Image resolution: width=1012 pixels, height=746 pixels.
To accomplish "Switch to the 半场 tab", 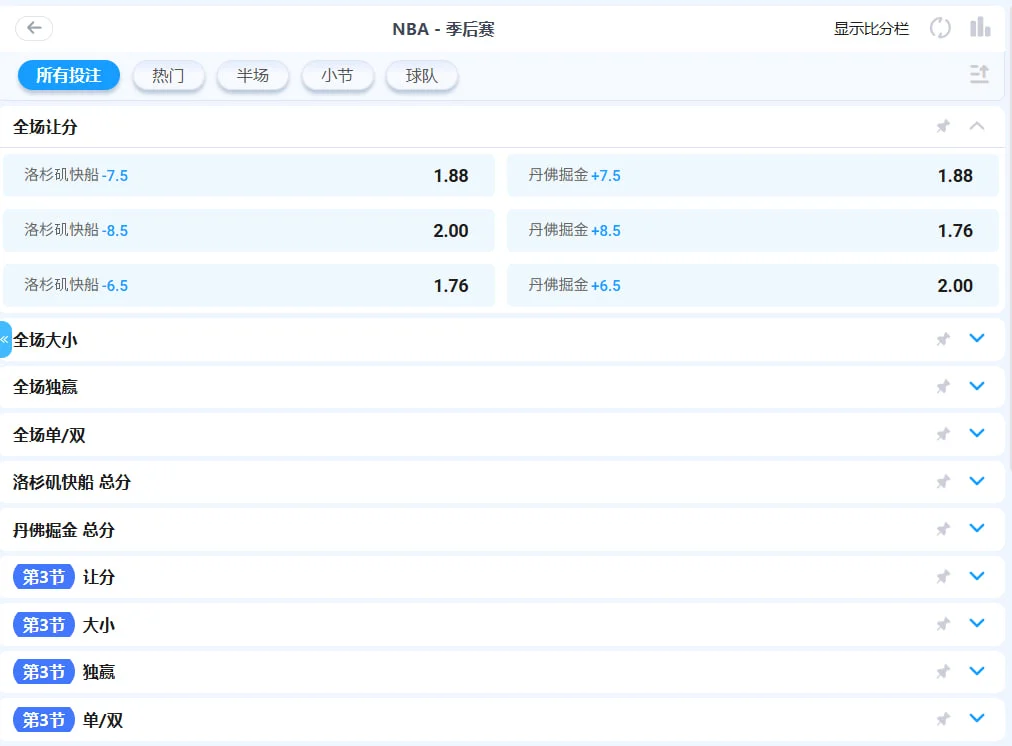I will click(252, 75).
